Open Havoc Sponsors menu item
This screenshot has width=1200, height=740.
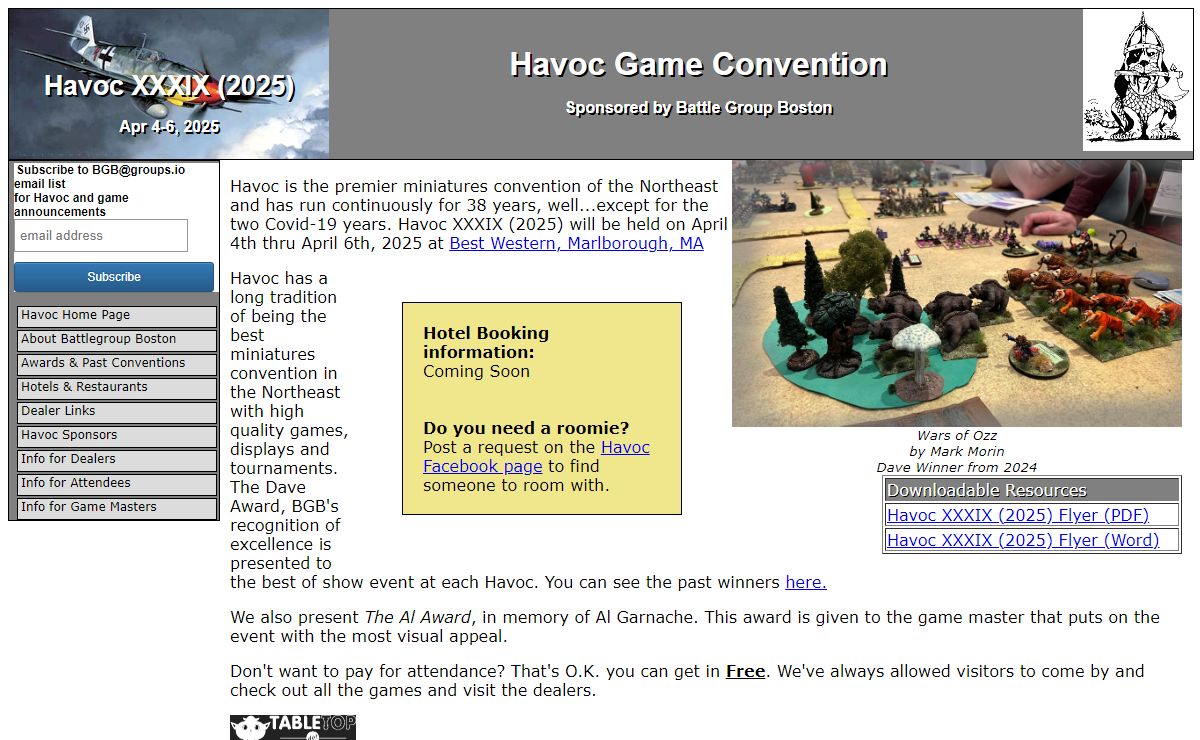pos(117,436)
